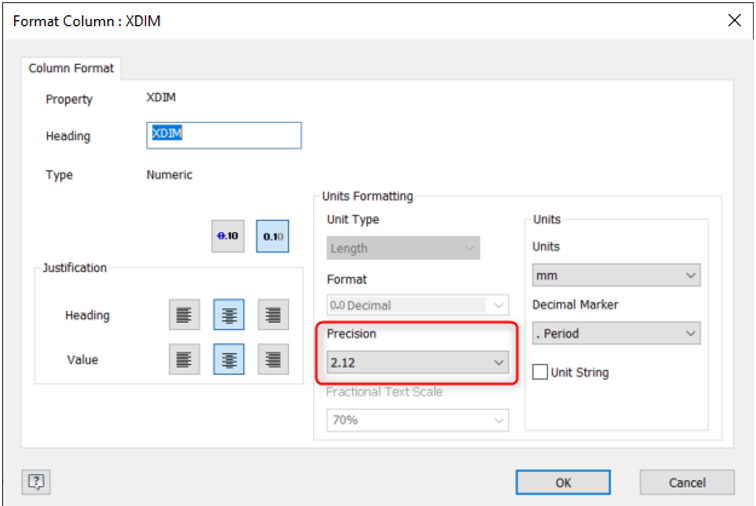Open the Units mm dropdown
This screenshot has width=756, height=506.
pyautogui.click(x=616, y=275)
